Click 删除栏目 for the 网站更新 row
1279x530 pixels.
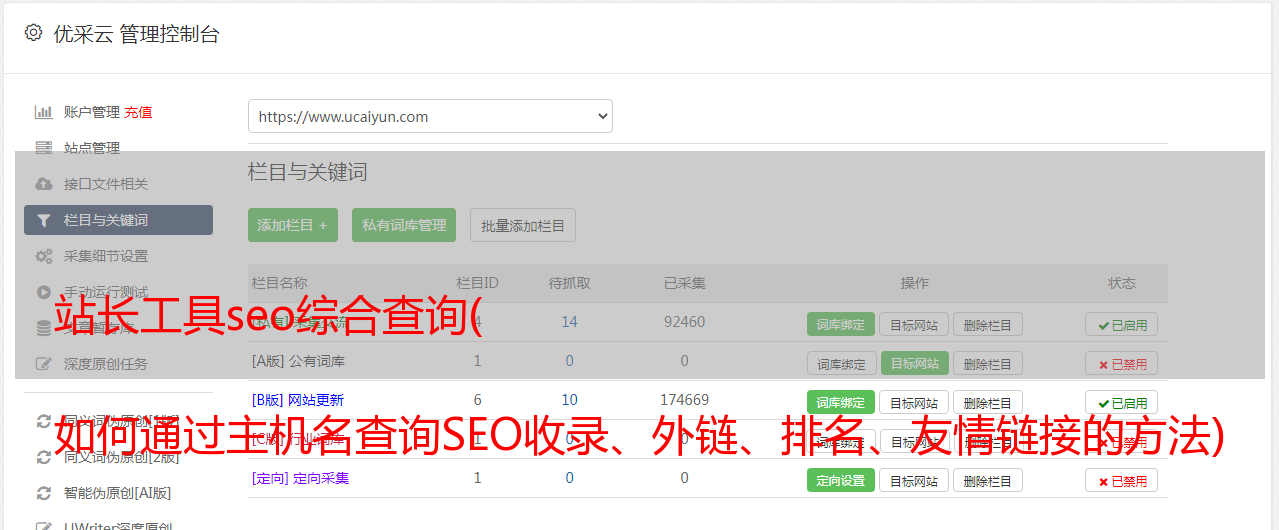point(988,402)
